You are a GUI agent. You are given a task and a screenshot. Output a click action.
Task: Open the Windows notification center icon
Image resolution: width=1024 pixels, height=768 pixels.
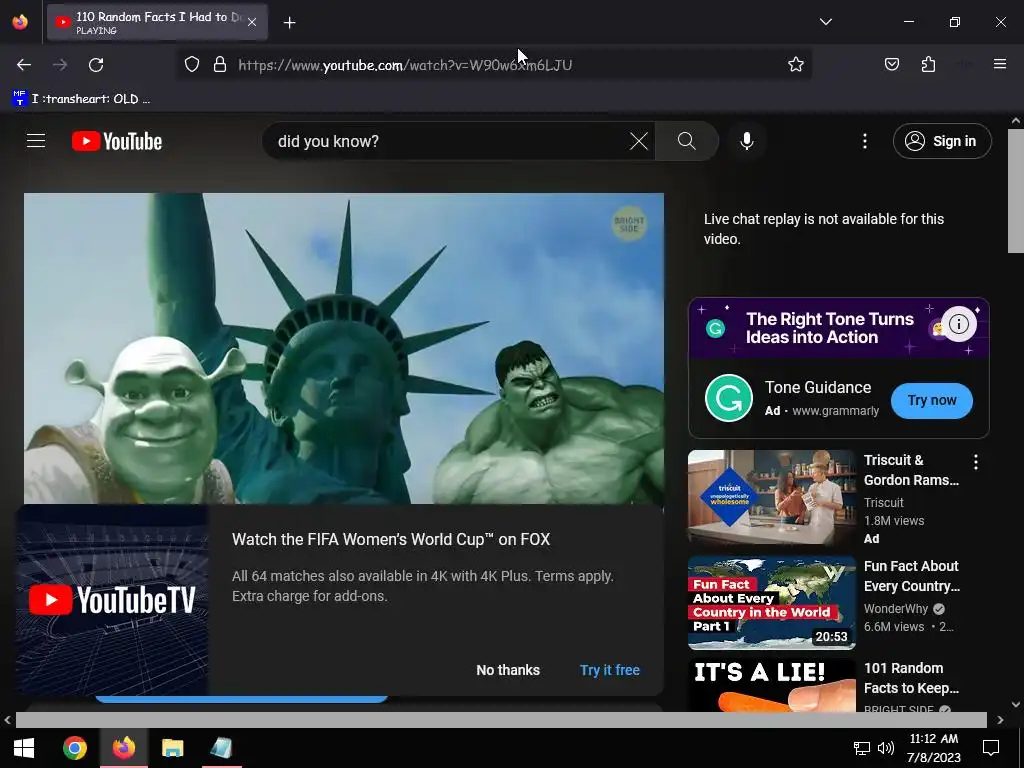(x=991, y=748)
